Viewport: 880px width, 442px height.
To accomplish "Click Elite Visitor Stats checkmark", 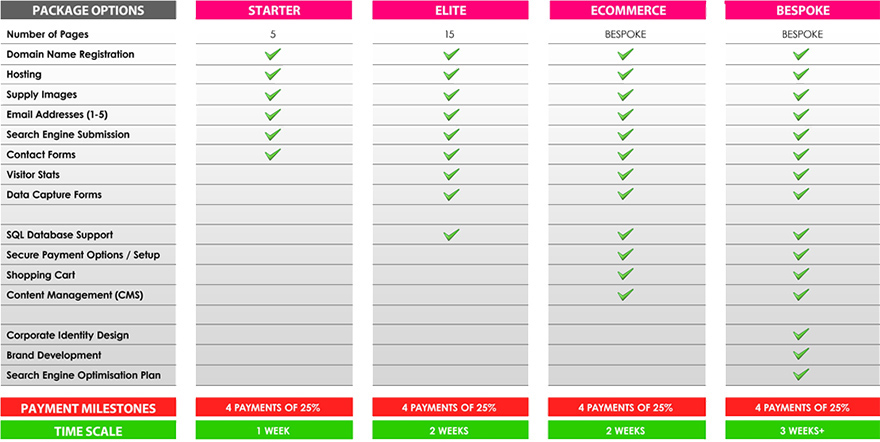I will coord(451,174).
